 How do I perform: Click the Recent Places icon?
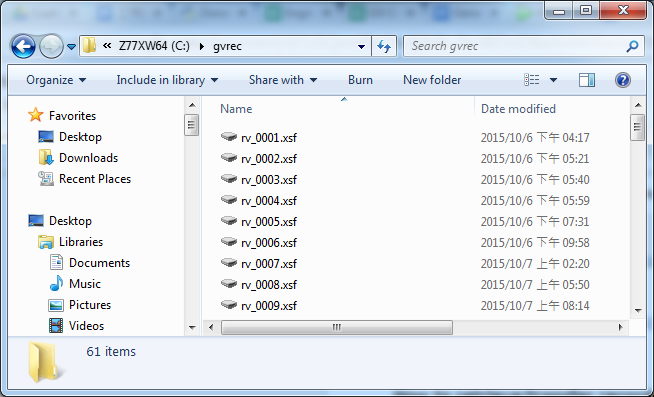(x=46, y=178)
